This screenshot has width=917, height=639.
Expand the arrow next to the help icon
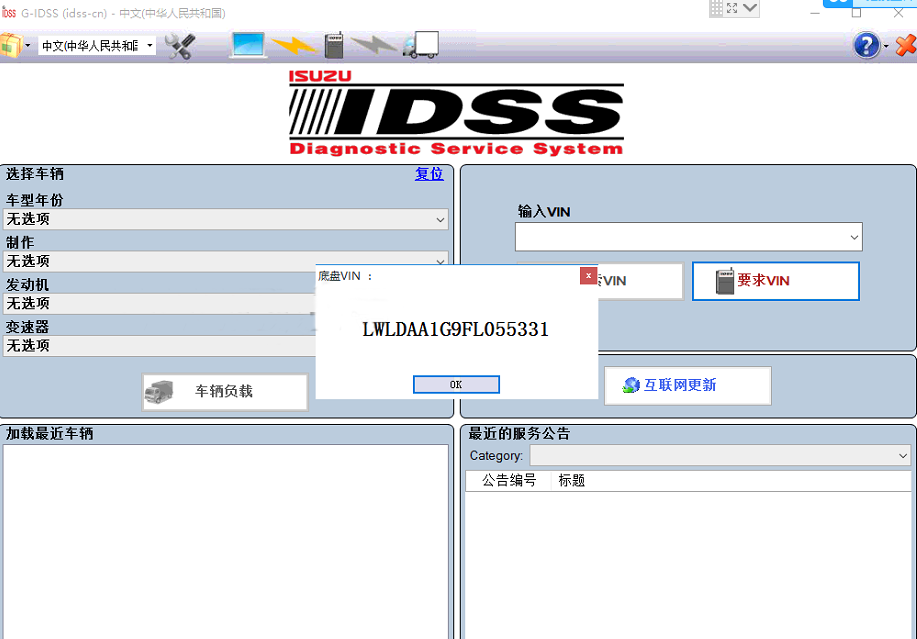pos(886,46)
